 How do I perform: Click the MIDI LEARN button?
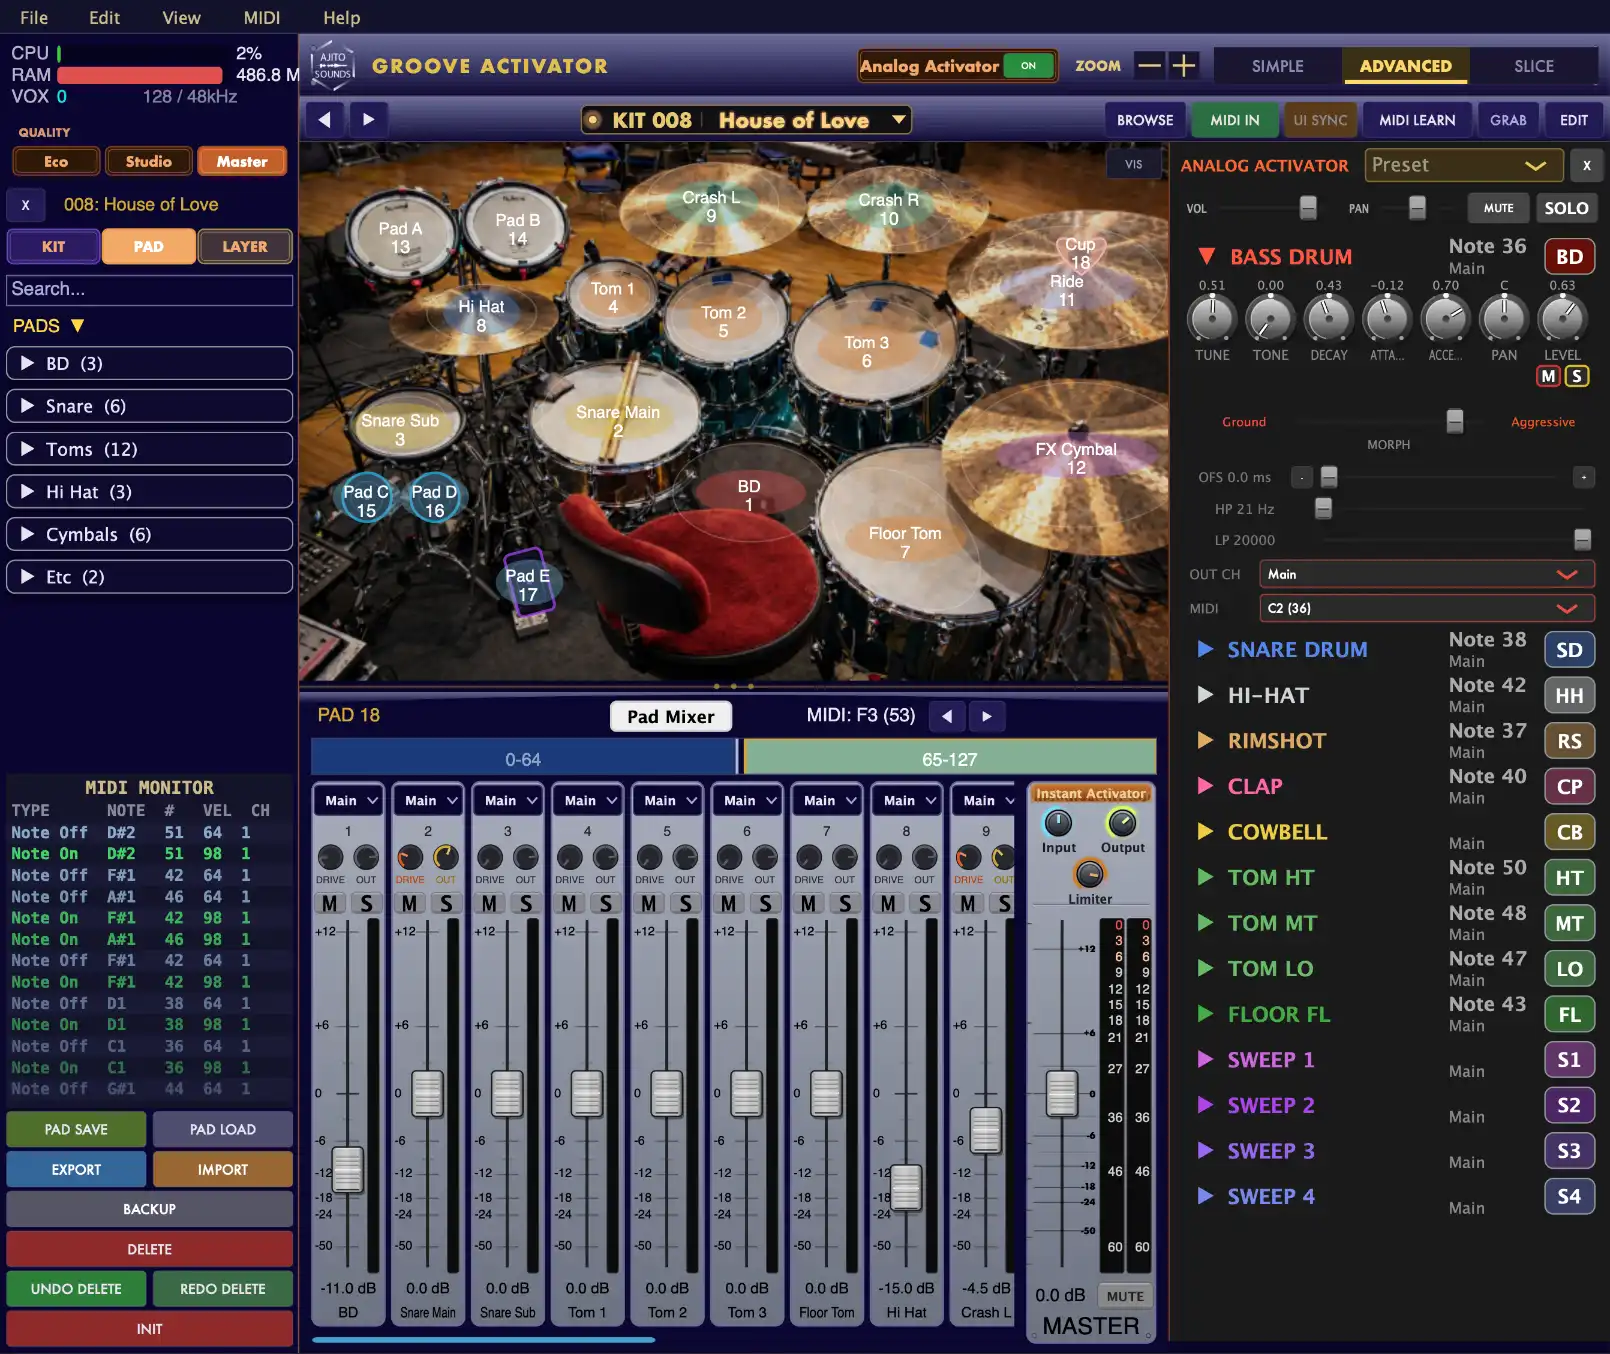(x=1417, y=120)
